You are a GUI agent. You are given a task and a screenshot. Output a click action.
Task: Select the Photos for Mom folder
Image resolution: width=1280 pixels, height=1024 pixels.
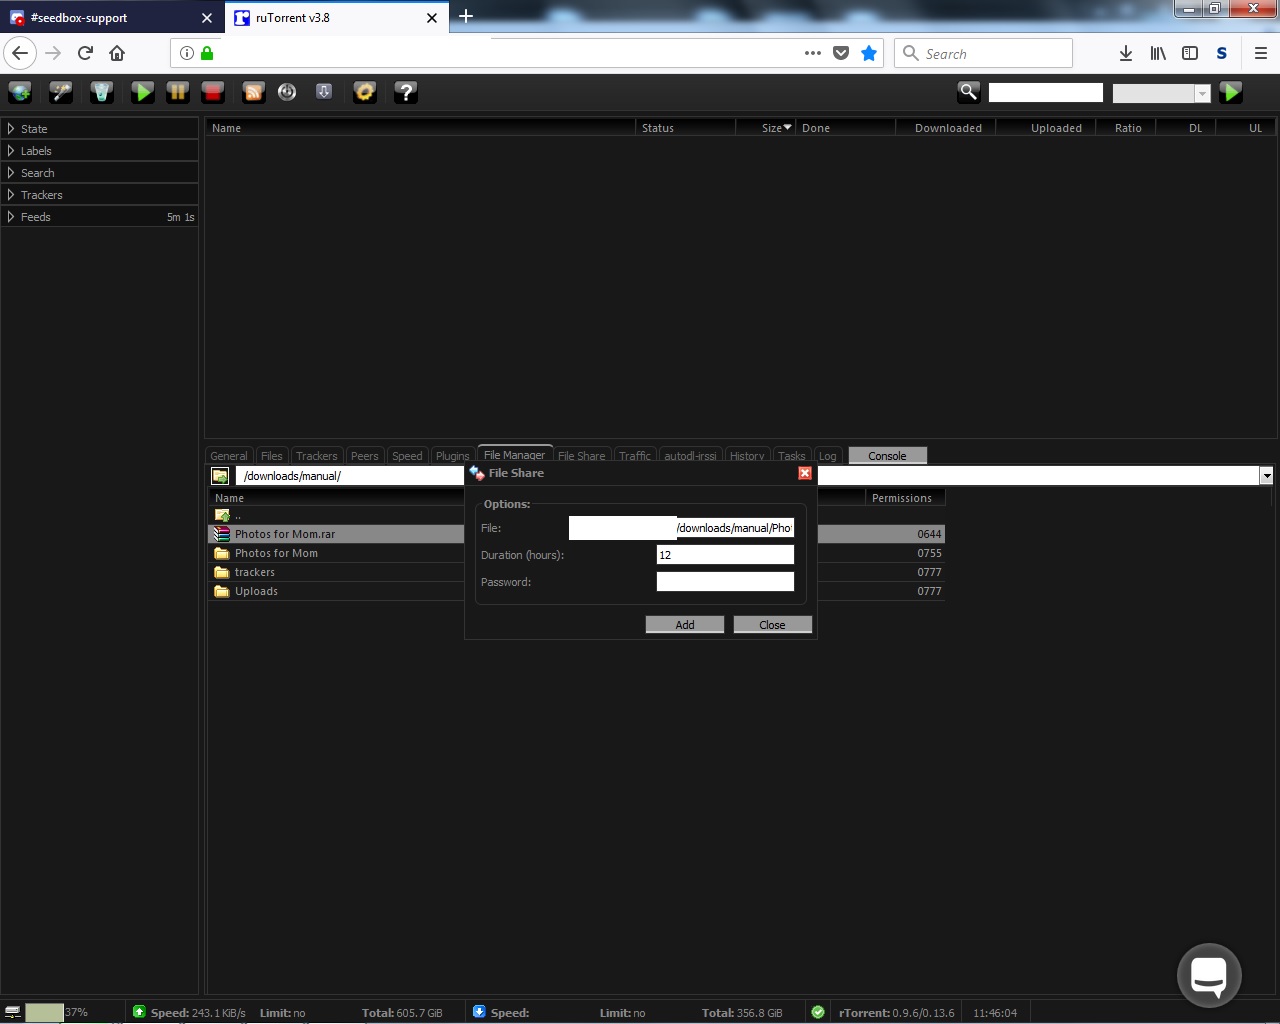coord(276,553)
